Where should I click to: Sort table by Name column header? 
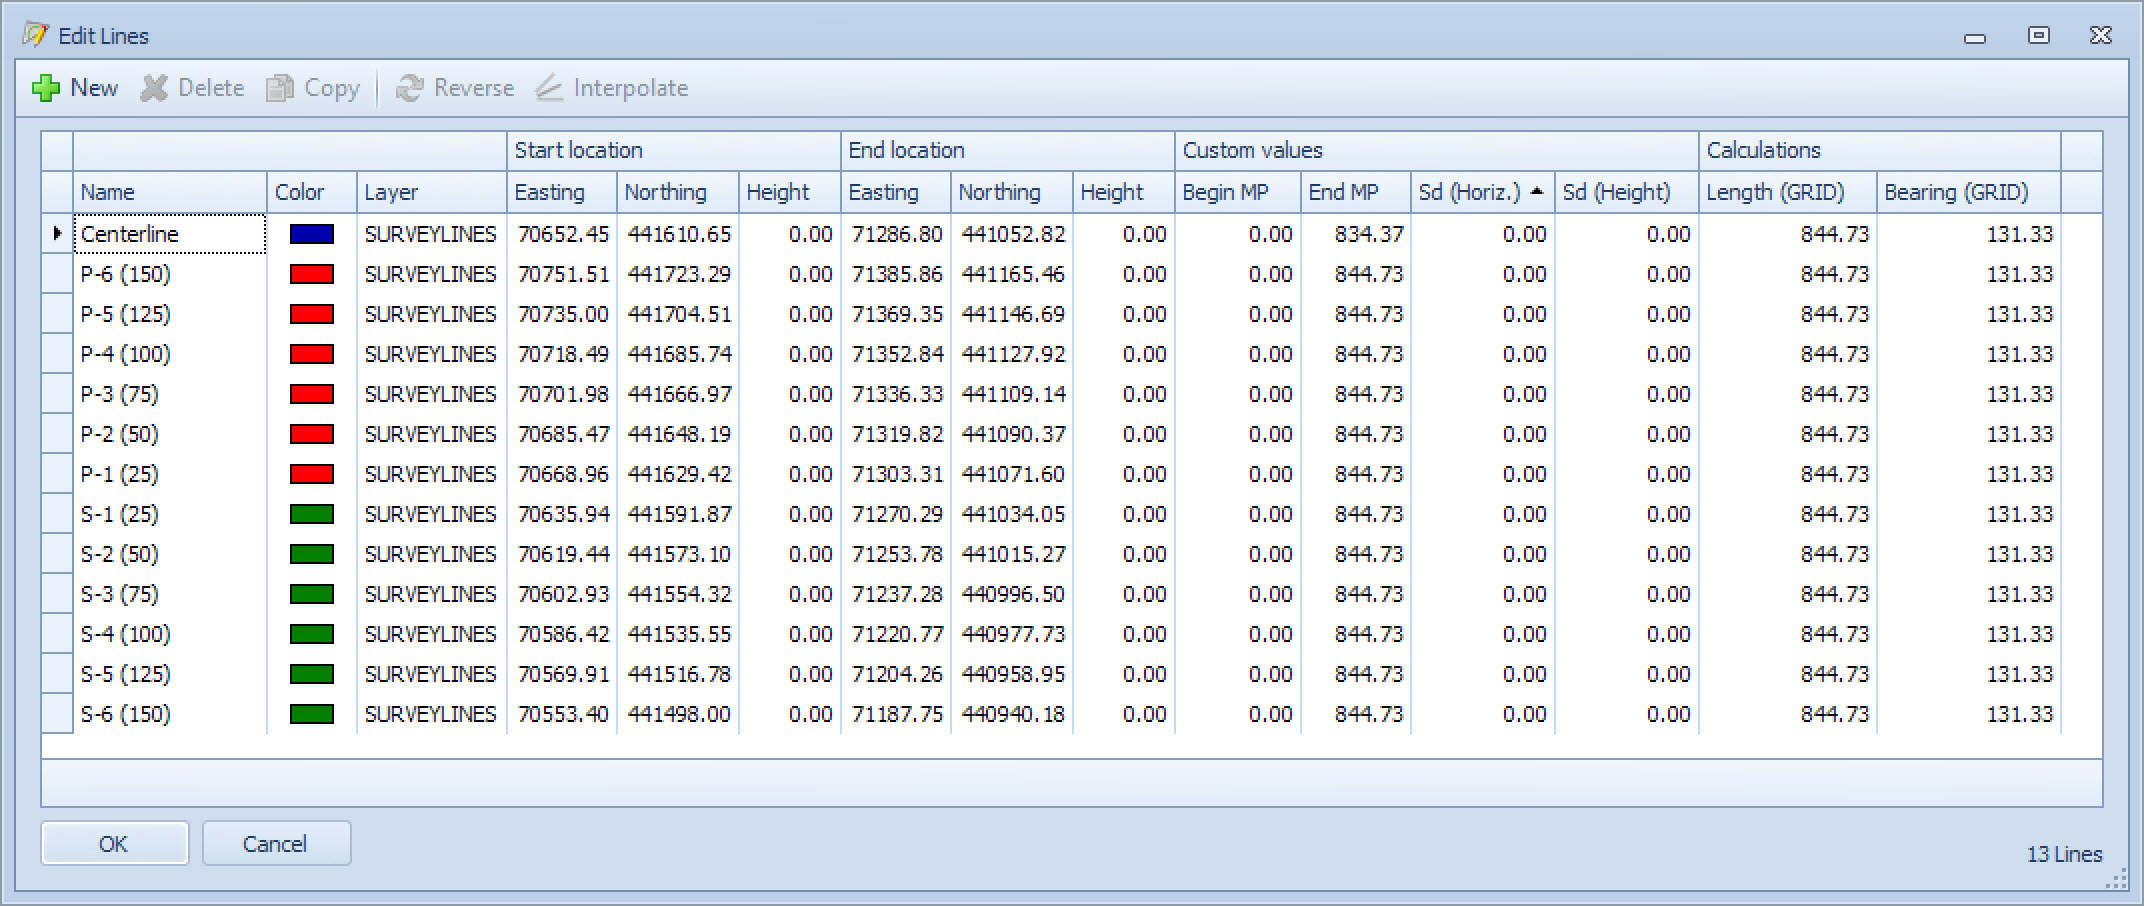[x=170, y=192]
